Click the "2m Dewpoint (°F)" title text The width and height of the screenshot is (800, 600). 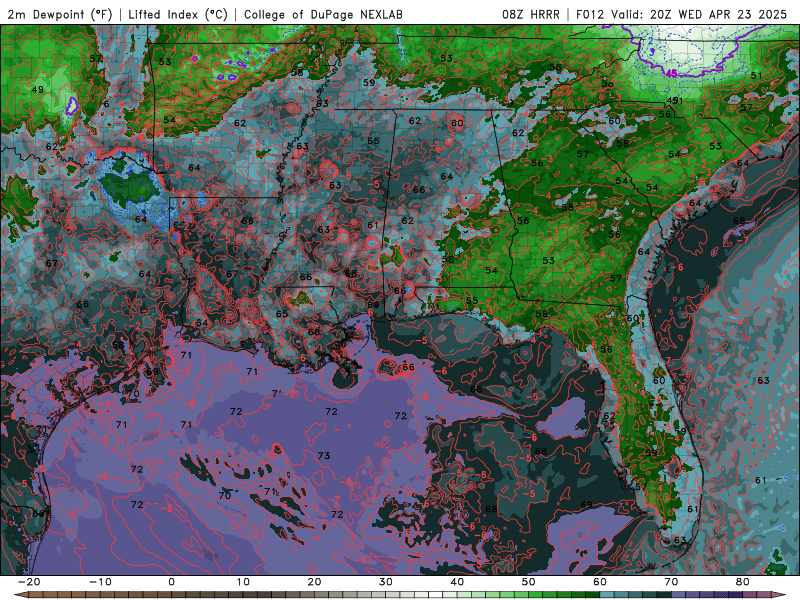[60, 14]
